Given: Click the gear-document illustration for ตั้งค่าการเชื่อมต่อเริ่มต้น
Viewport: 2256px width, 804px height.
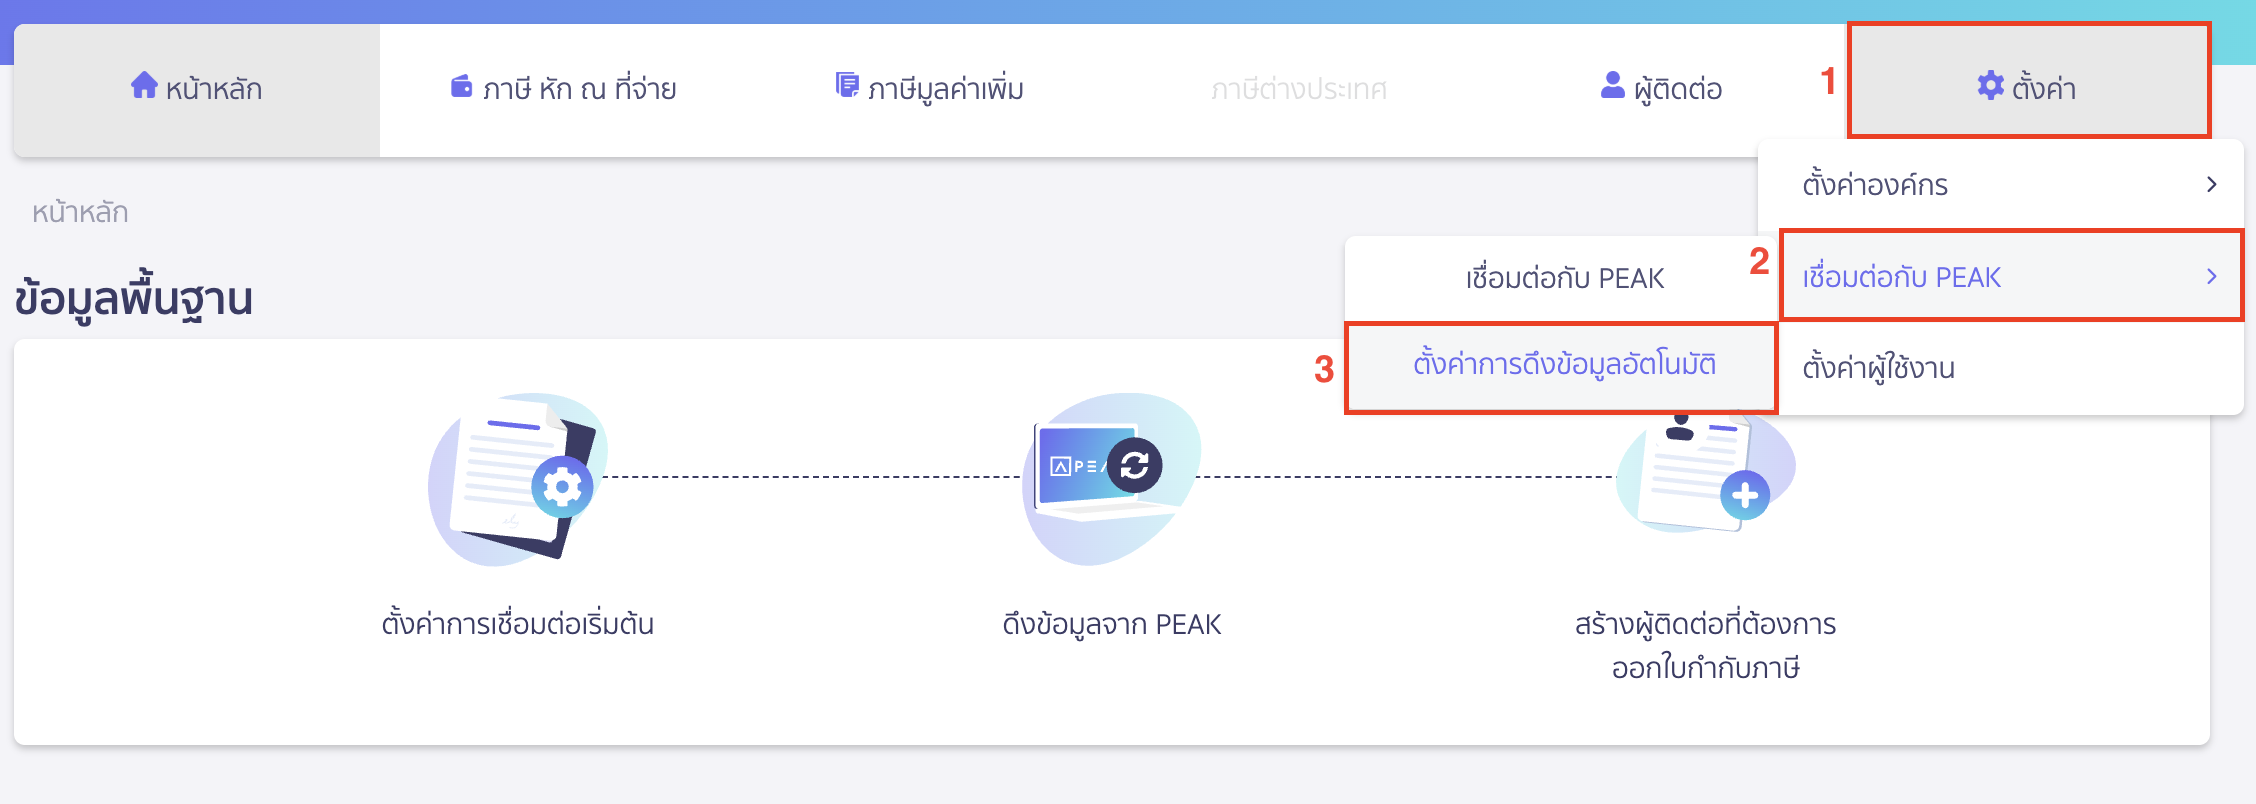Looking at the screenshot, I should [x=515, y=480].
